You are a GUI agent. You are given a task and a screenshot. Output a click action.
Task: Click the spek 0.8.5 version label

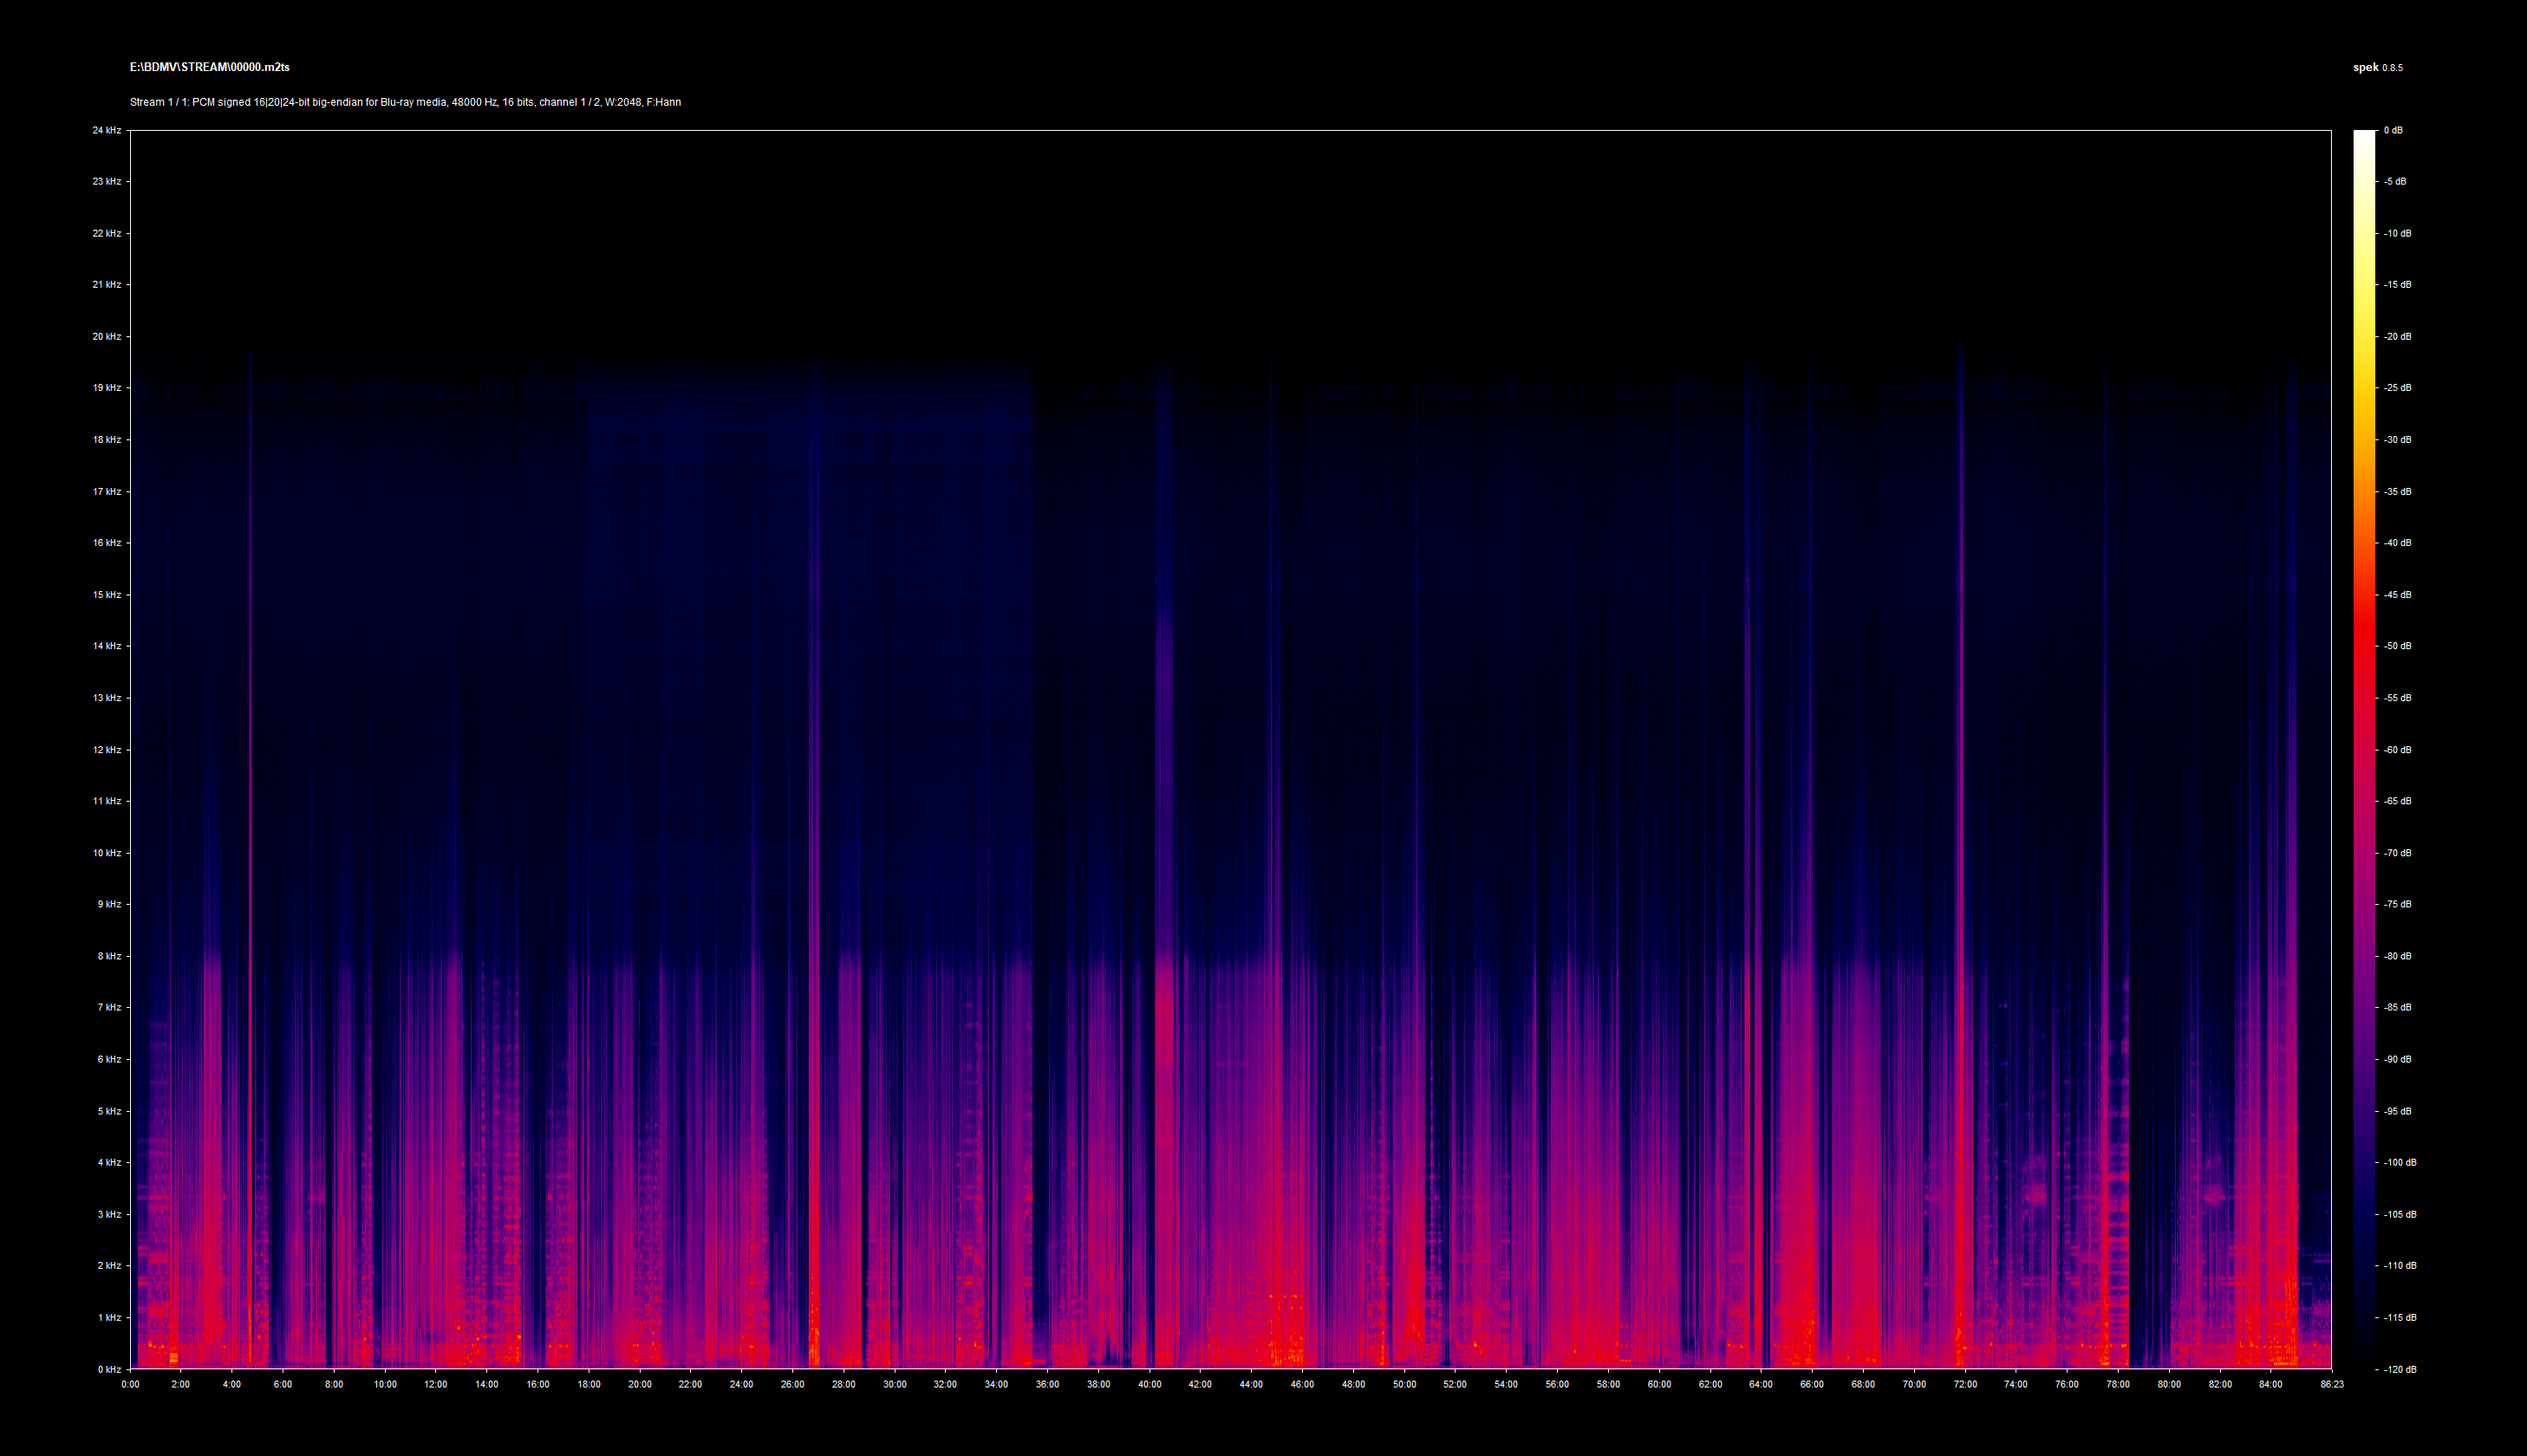click(x=2377, y=68)
